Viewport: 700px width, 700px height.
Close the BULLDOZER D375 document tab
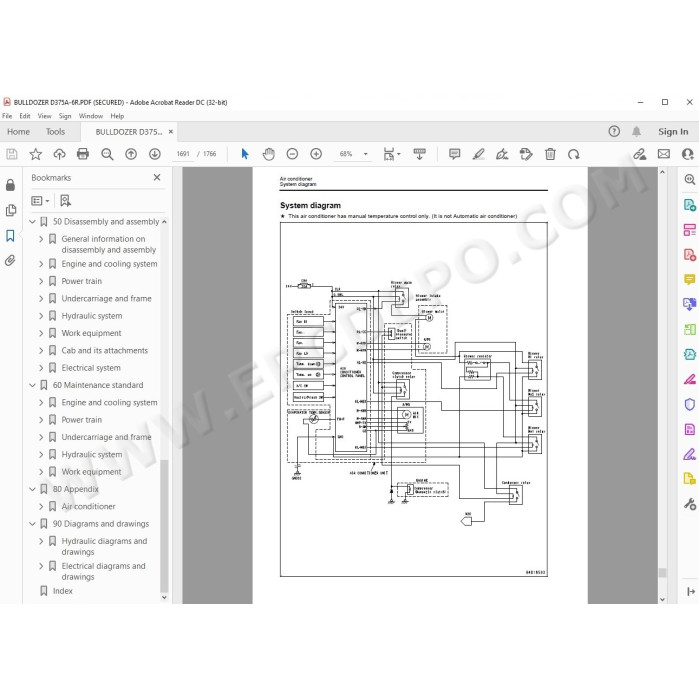pyautogui.click(x=171, y=132)
